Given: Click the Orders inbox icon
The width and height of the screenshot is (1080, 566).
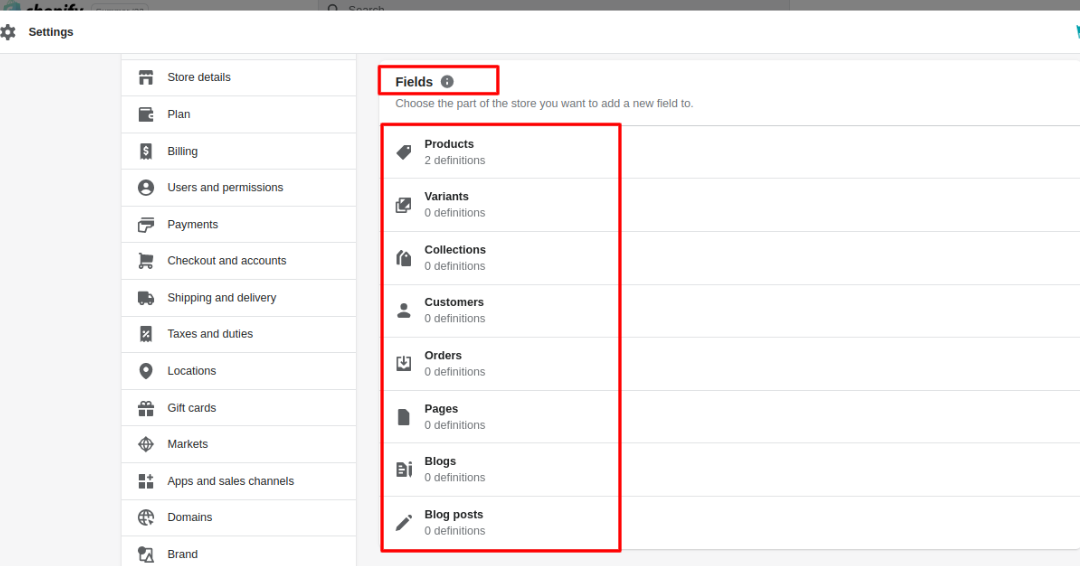Looking at the screenshot, I should tap(404, 364).
